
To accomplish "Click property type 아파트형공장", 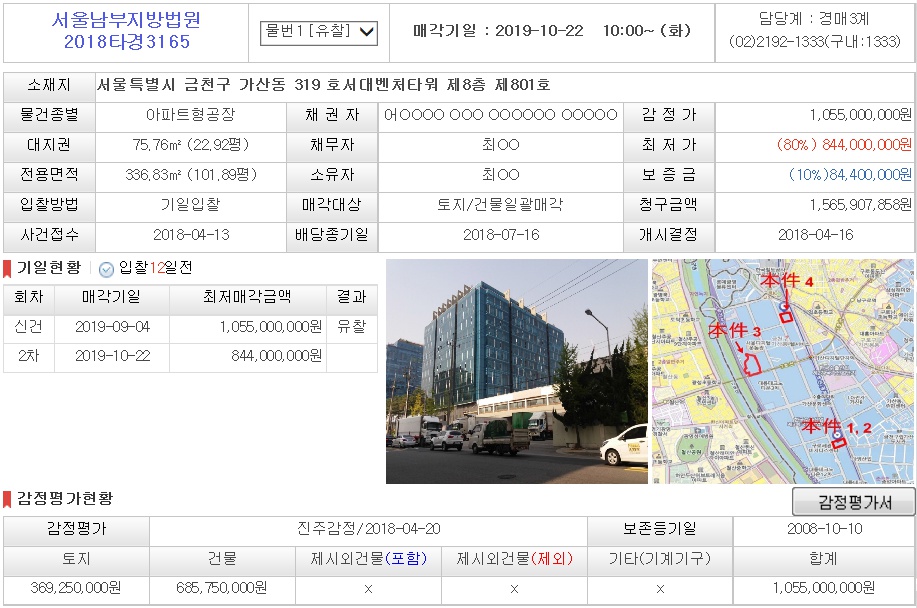I will pyautogui.click(x=191, y=115).
